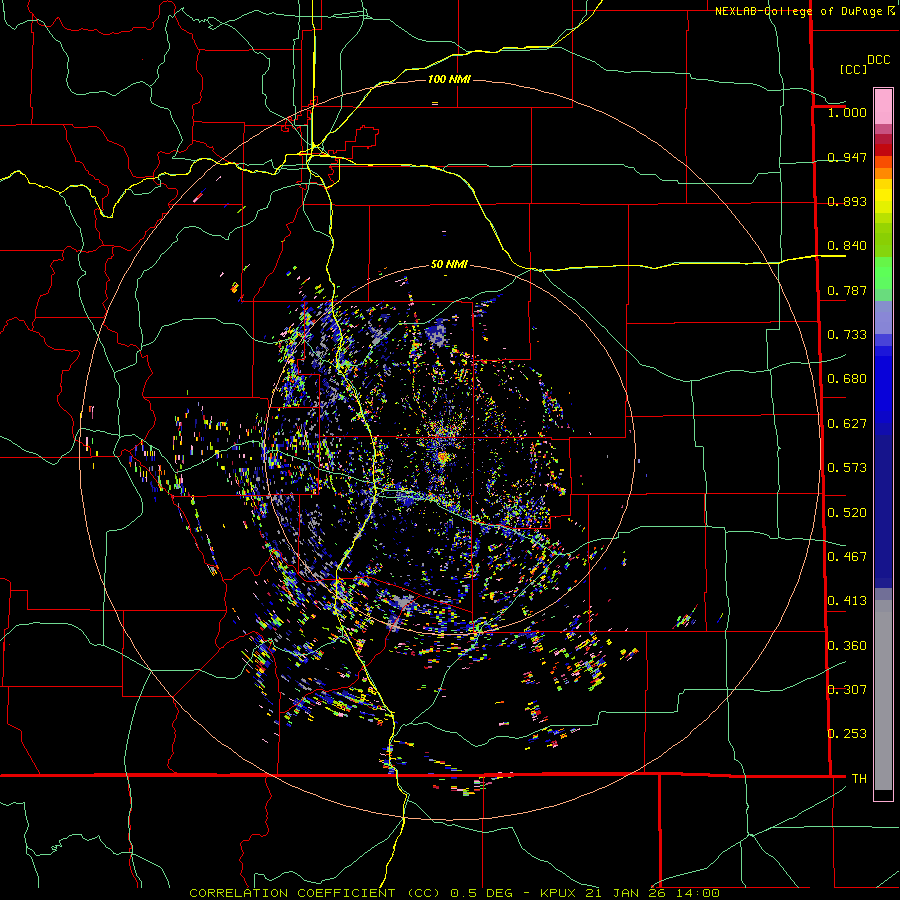Click the [CC] units label
Image resolution: width=900 pixels, height=900 pixels.
click(853, 69)
